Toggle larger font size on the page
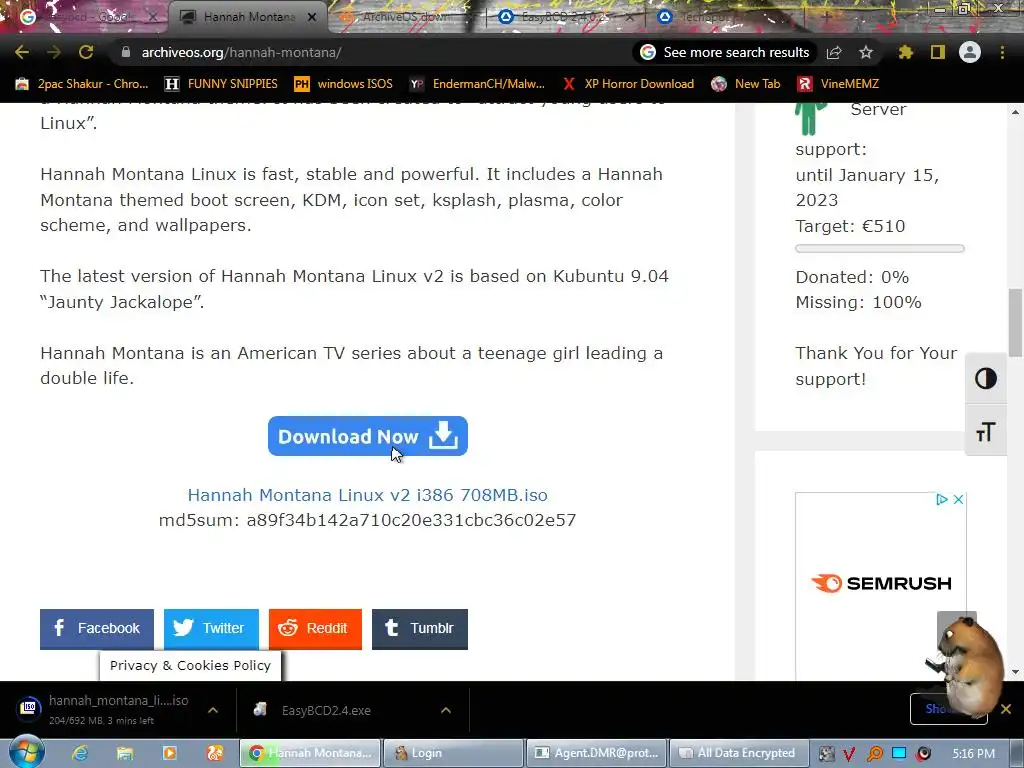This screenshot has height=768, width=1024. pyautogui.click(x=985, y=432)
